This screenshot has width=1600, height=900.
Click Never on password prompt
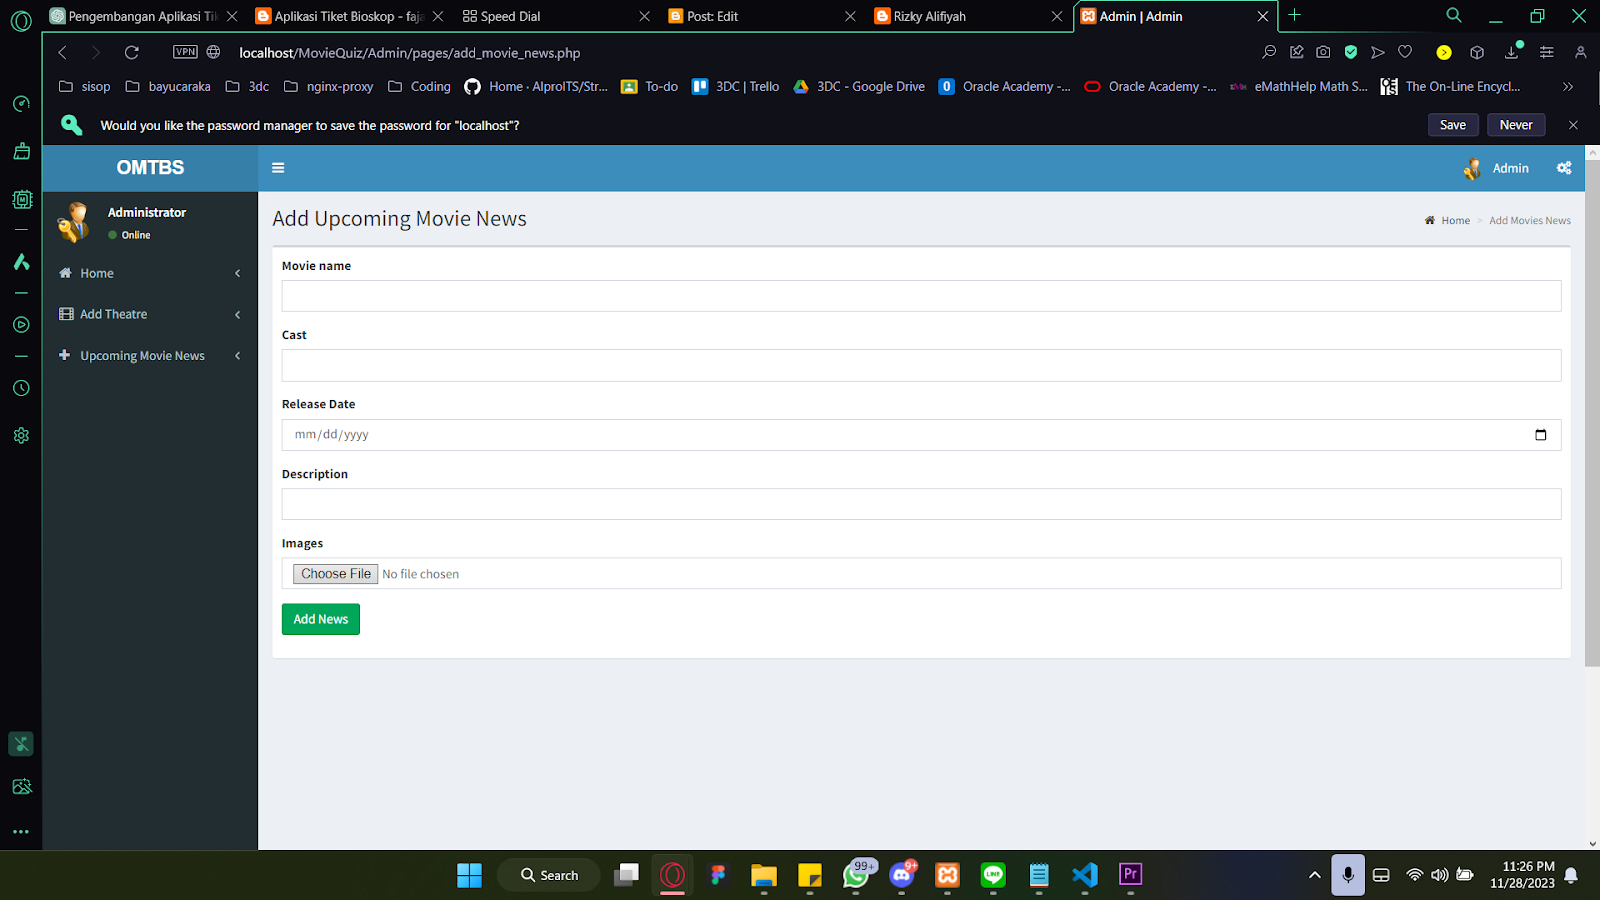pyautogui.click(x=1516, y=125)
